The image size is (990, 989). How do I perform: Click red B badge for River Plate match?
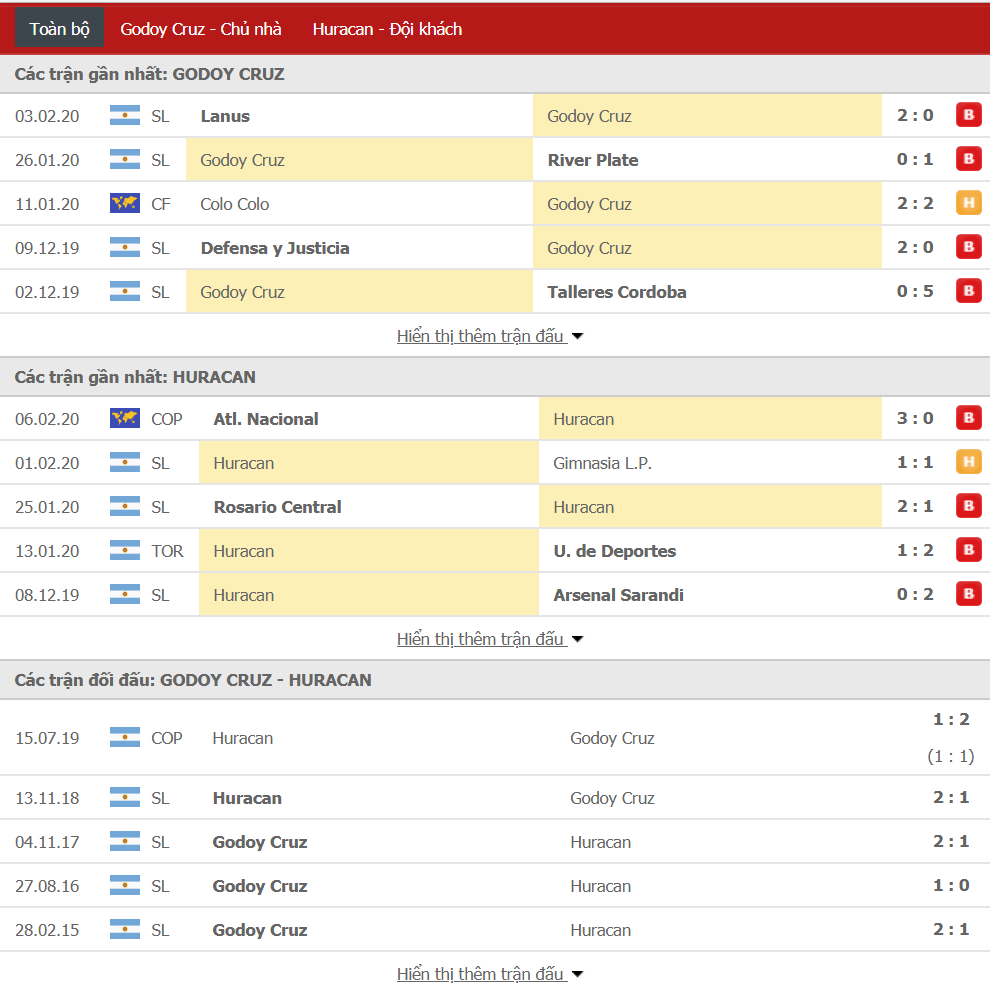point(969,159)
